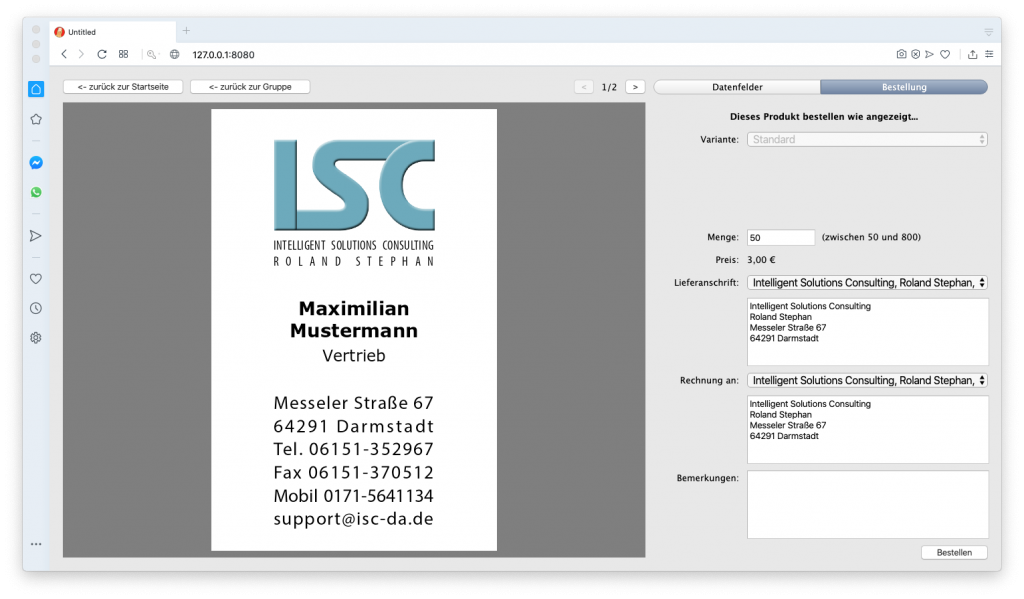1024x599 pixels.
Task: Open the bookmarks star in the sidebar
Action: click(x=36, y=119)
